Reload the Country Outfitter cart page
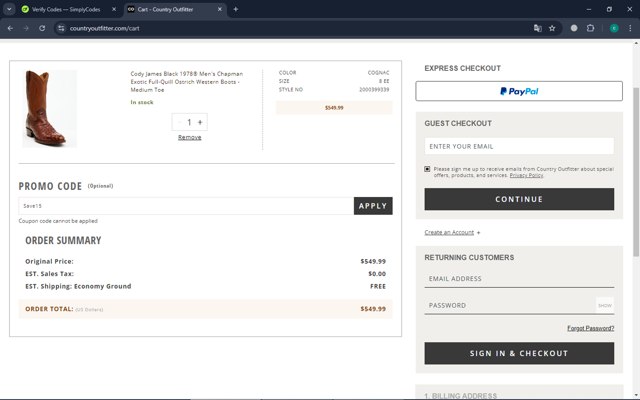Viewport: 640px width, 400px height. 42,28
